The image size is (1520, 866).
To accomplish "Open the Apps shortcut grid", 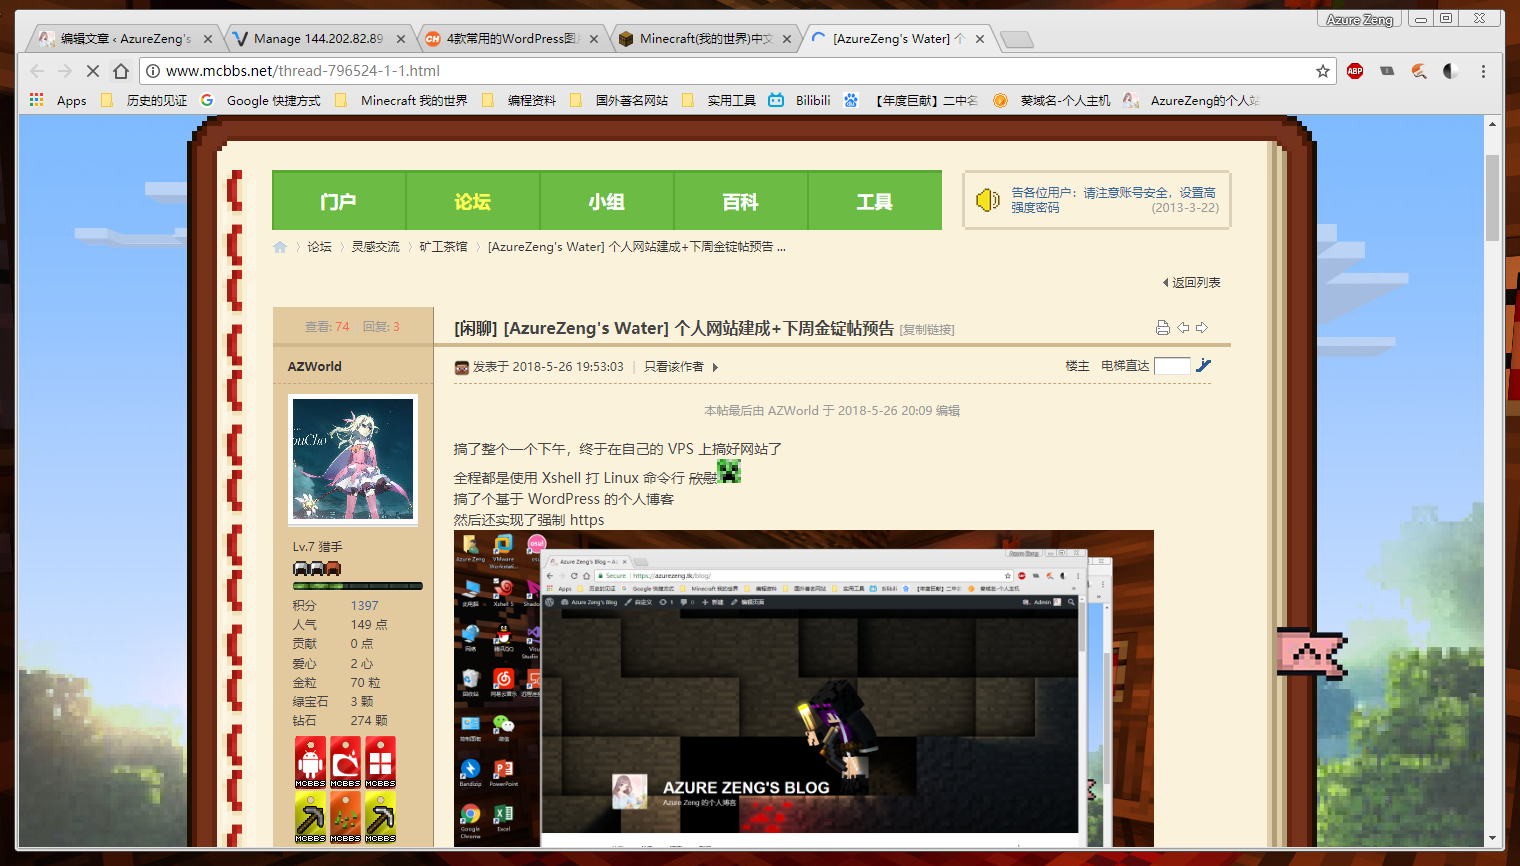I will 58,100.
